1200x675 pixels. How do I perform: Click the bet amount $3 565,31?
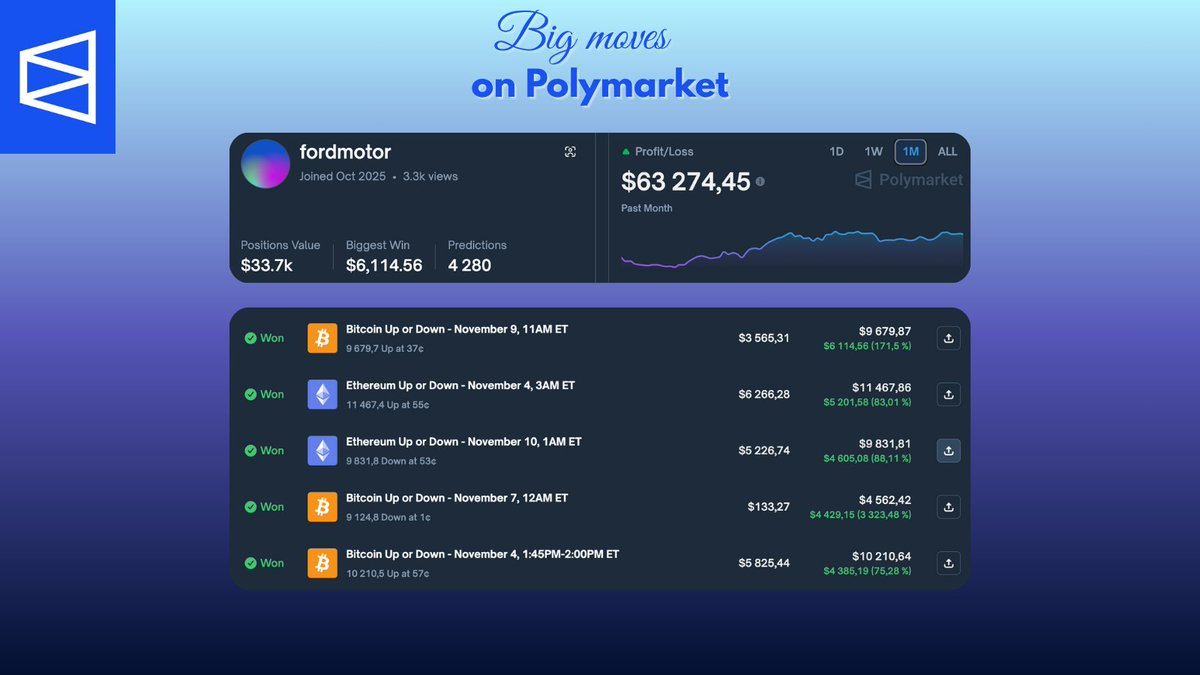[764, 338]
